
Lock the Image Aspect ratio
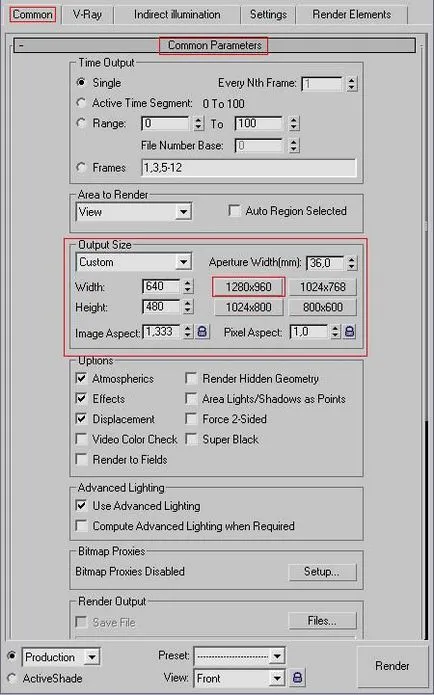(x=202, y=332)
